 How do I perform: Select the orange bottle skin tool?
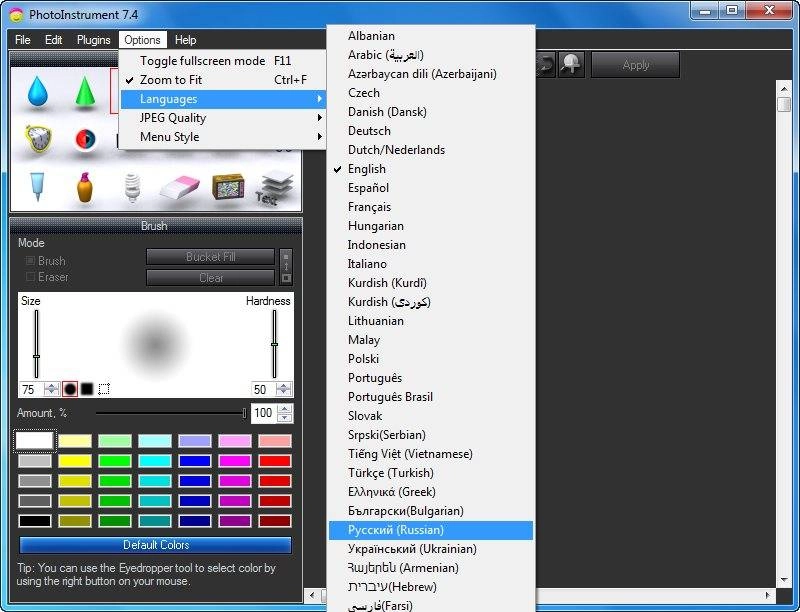coord(85,187)
